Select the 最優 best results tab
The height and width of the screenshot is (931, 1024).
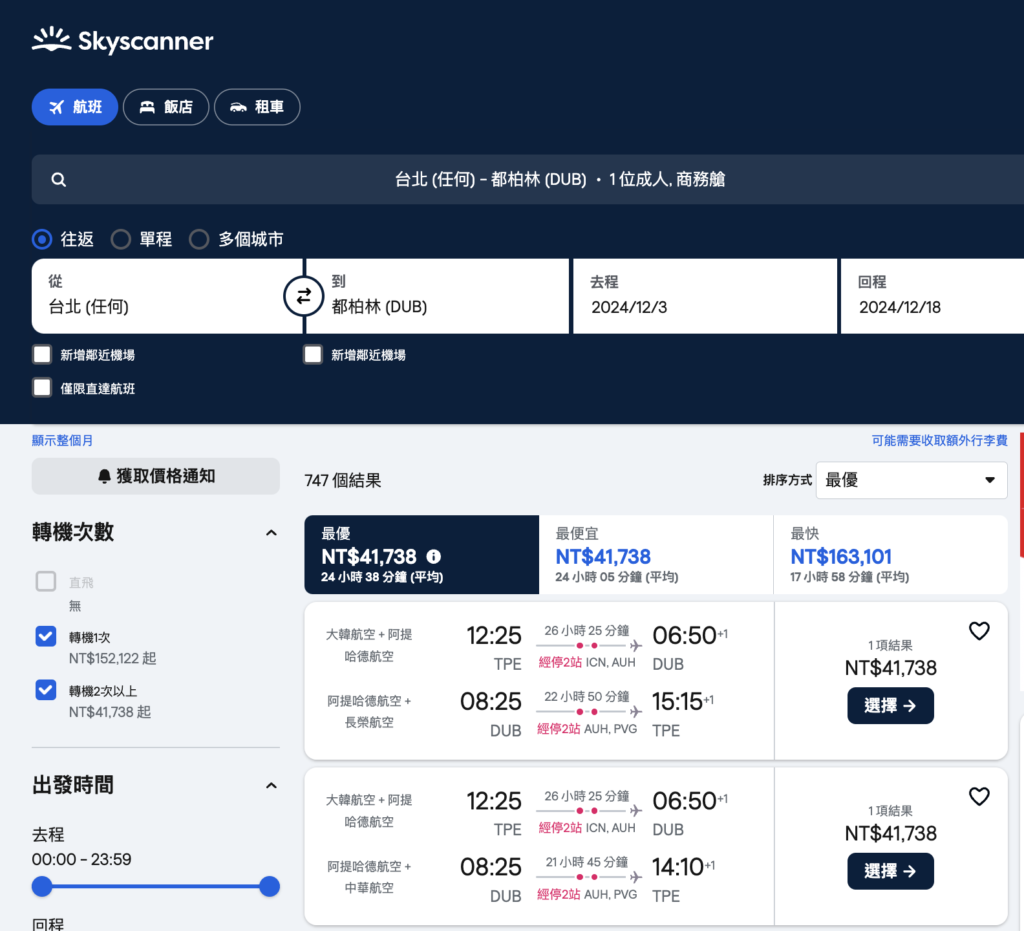pyautogui.click(x=422, y=554)
